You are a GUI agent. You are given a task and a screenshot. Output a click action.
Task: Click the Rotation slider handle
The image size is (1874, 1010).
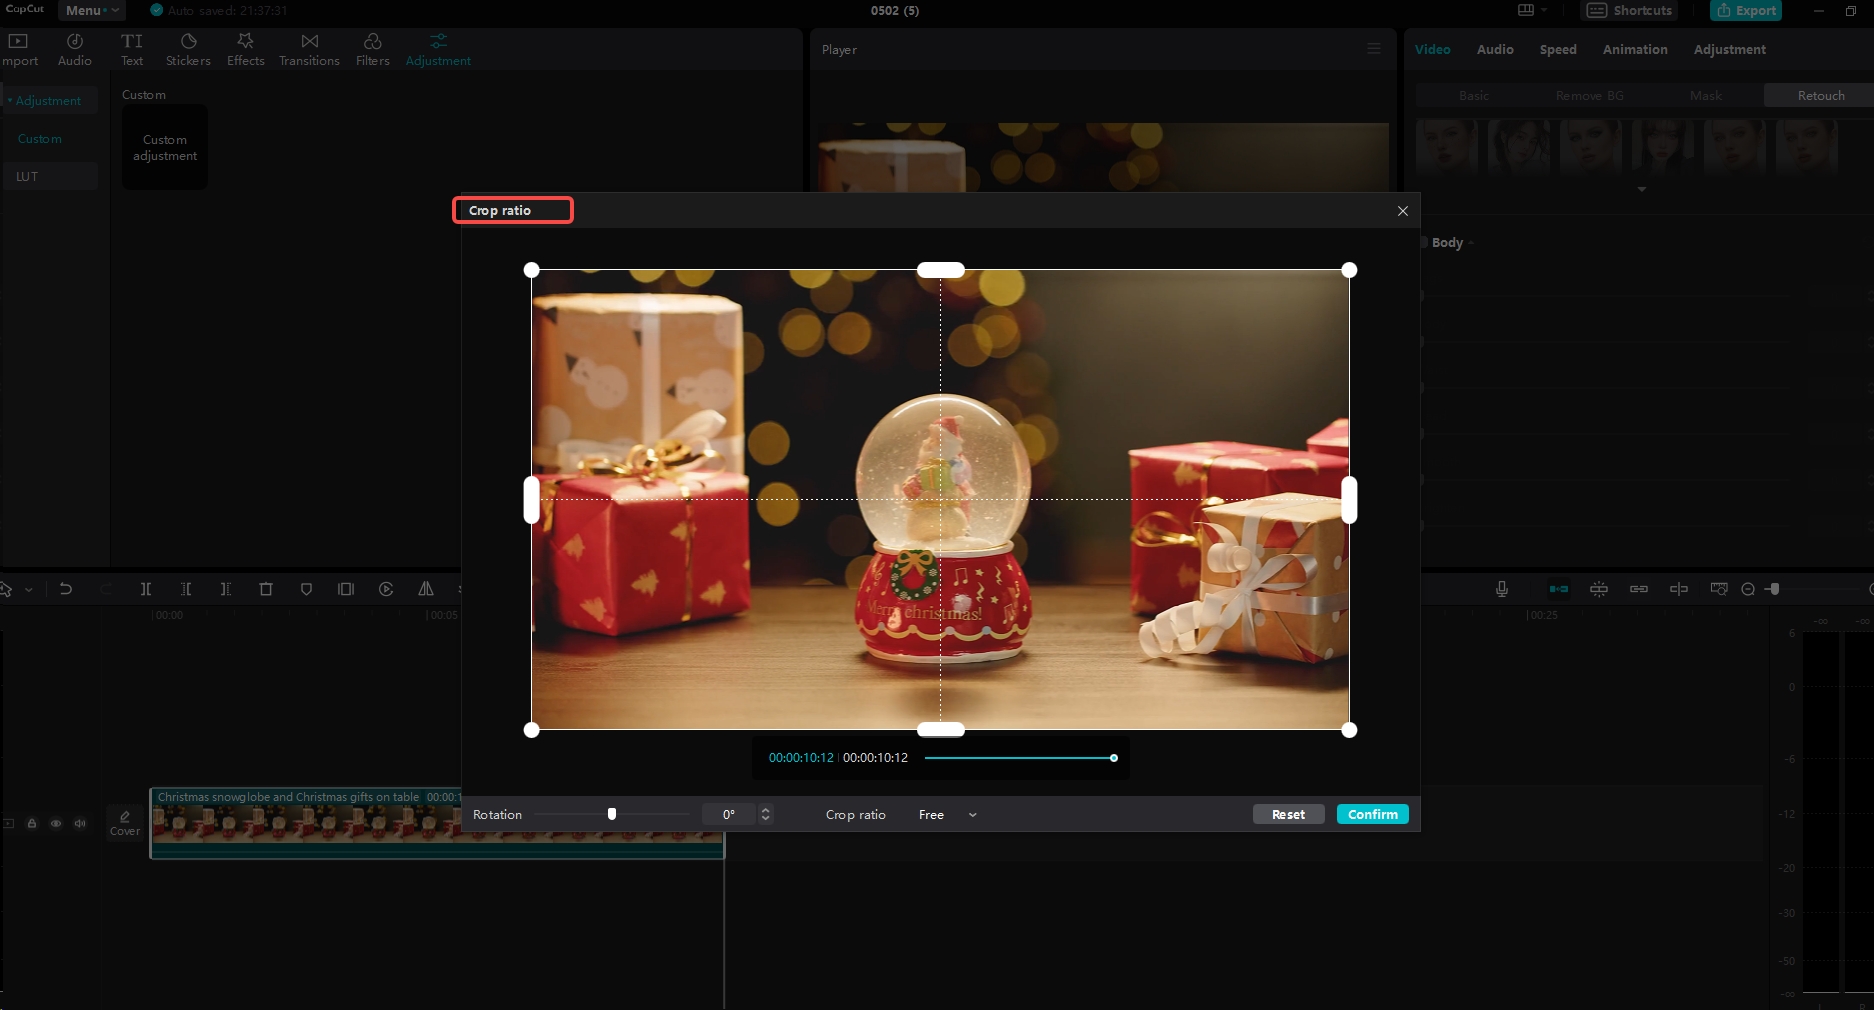[x=612, y=814]
